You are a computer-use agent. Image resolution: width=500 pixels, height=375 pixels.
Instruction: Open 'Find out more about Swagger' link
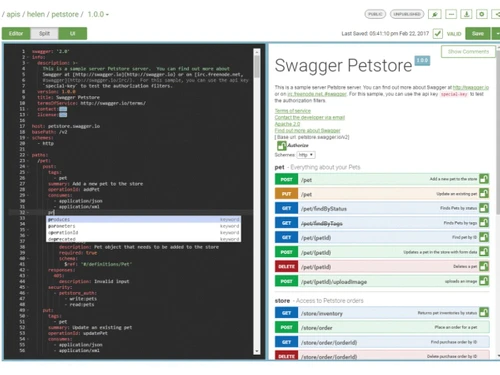[307, 130]
